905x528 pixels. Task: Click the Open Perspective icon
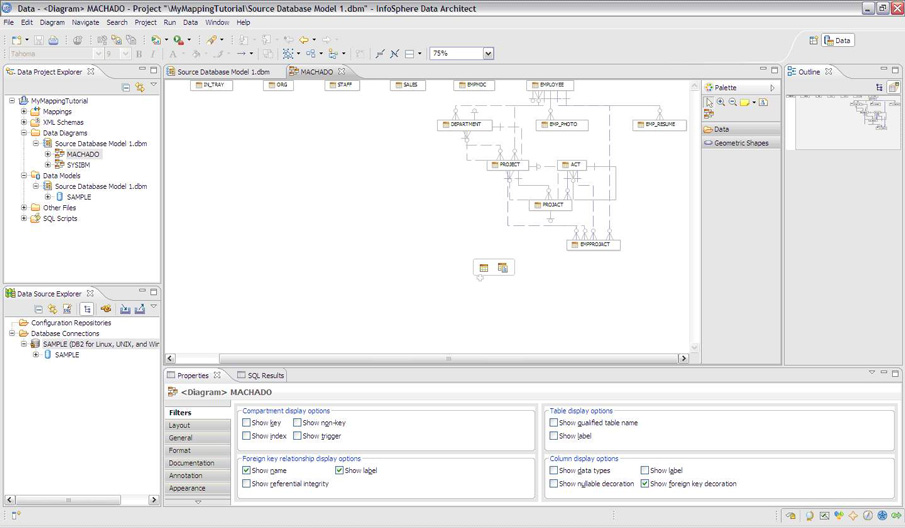[813, 40]
